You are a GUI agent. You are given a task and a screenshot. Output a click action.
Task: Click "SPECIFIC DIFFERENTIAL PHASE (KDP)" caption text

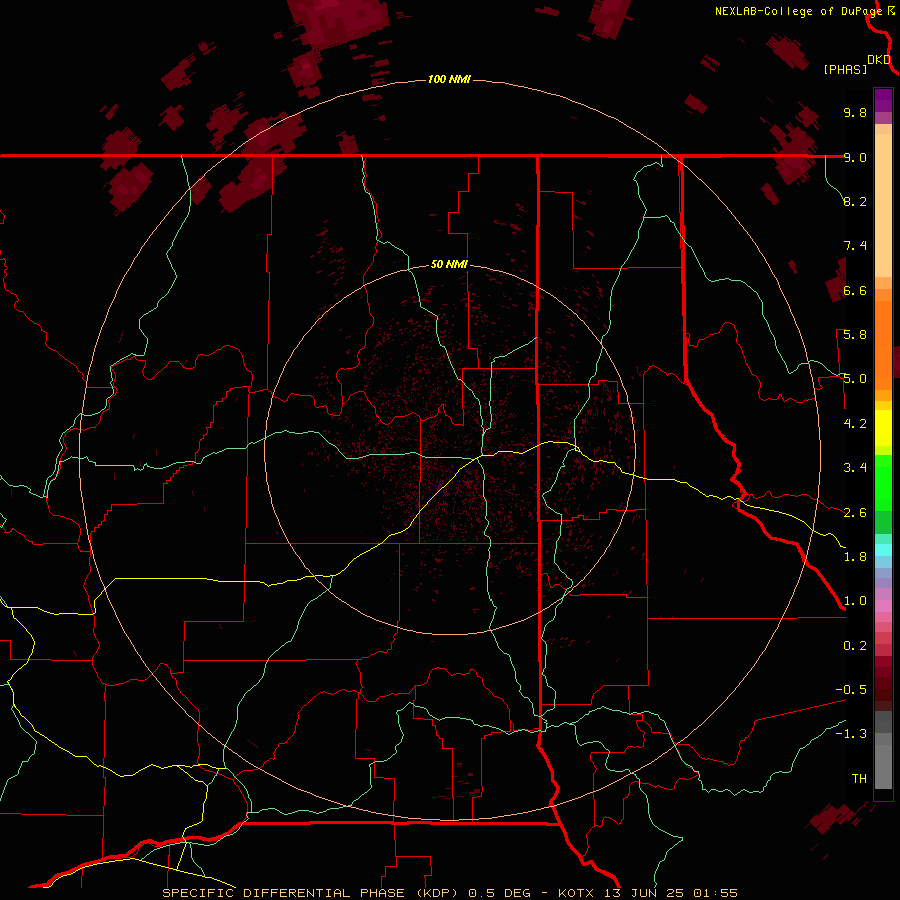310,893
